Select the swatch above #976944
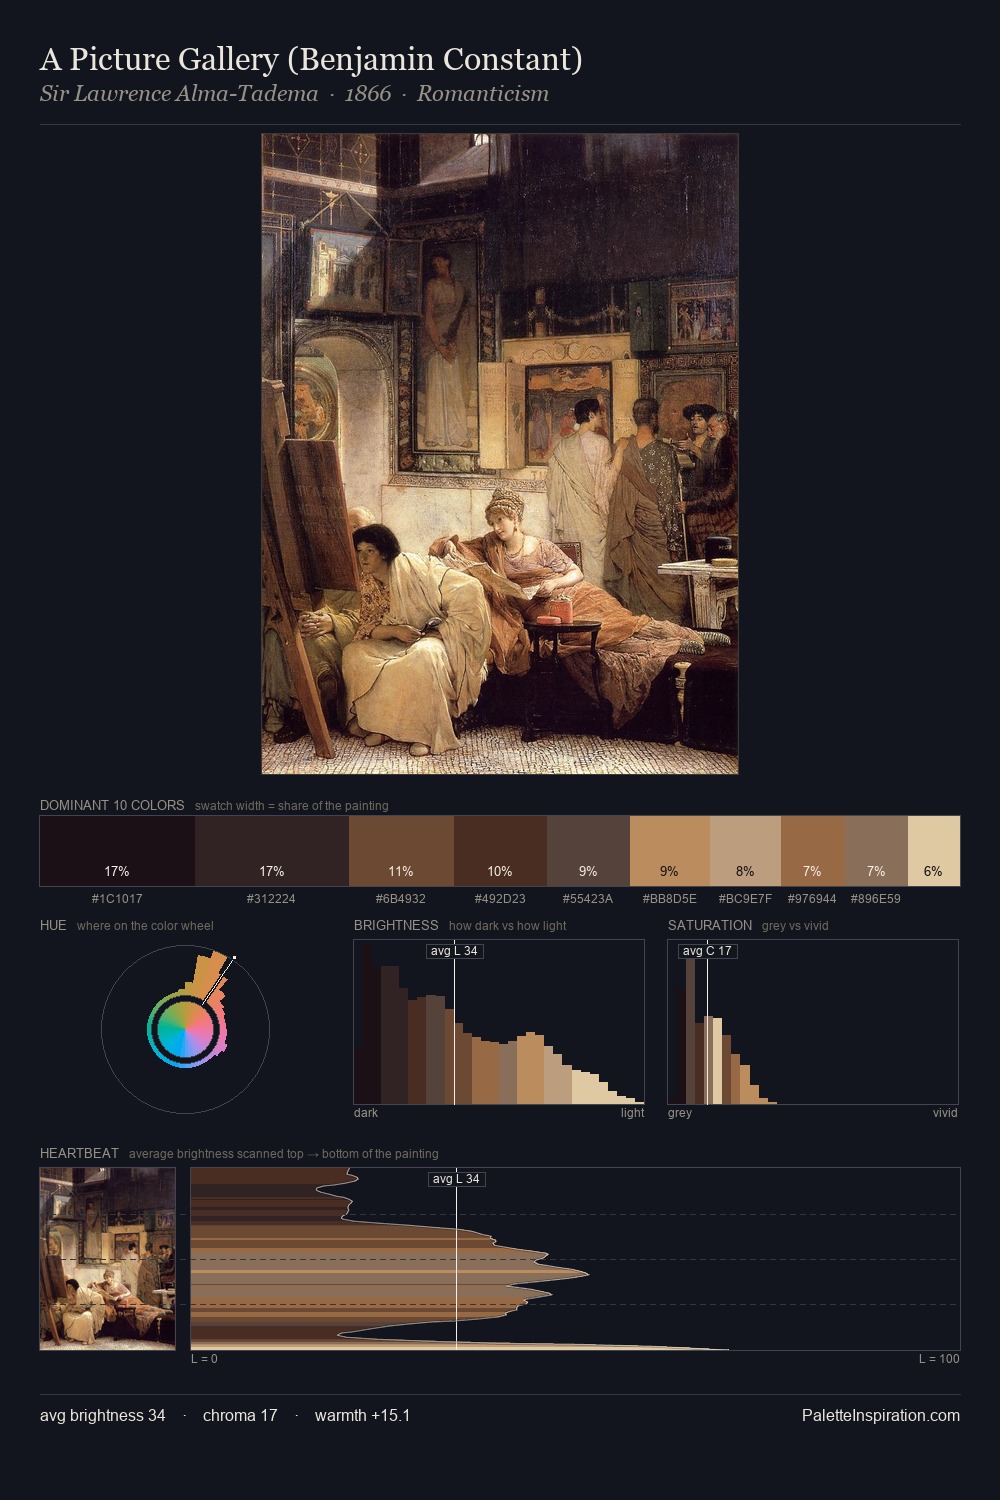This screenshot has width=1000, height=1500. coord(812,851)
